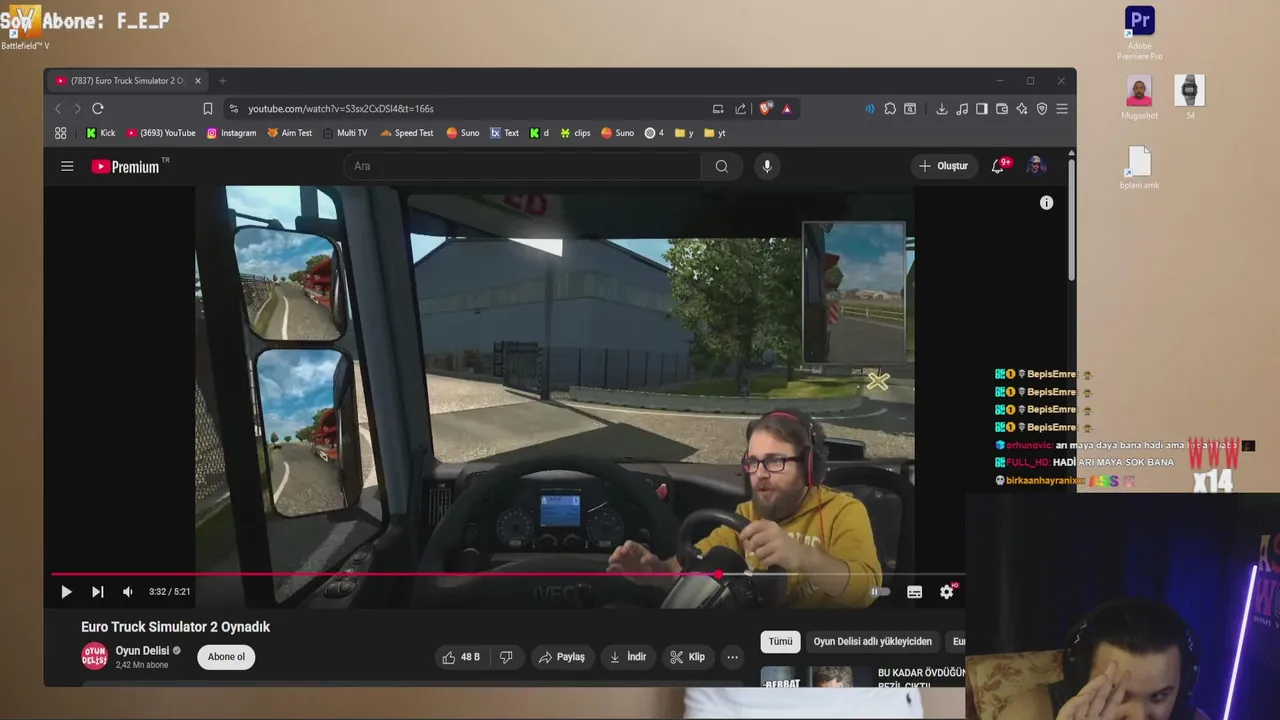The height and width of the screenshot is (720, 1280).
Task: Open Brave Rewards triangle icon
Action: (x=787, y=108)
